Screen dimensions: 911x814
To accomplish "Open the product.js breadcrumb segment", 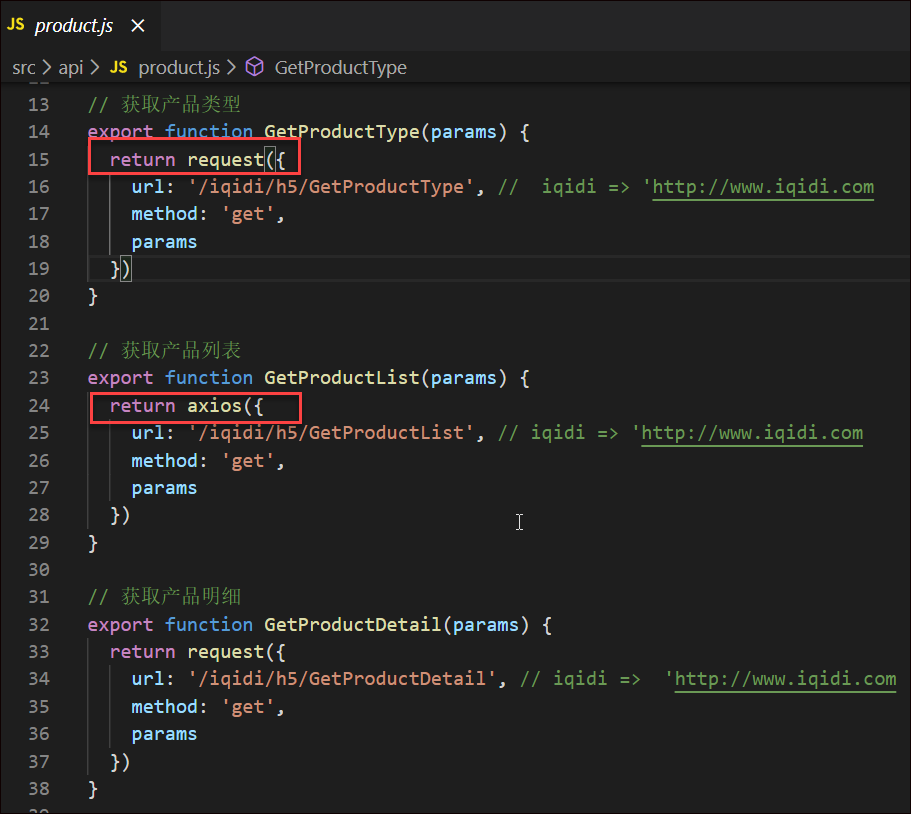I will coord(179,68).
